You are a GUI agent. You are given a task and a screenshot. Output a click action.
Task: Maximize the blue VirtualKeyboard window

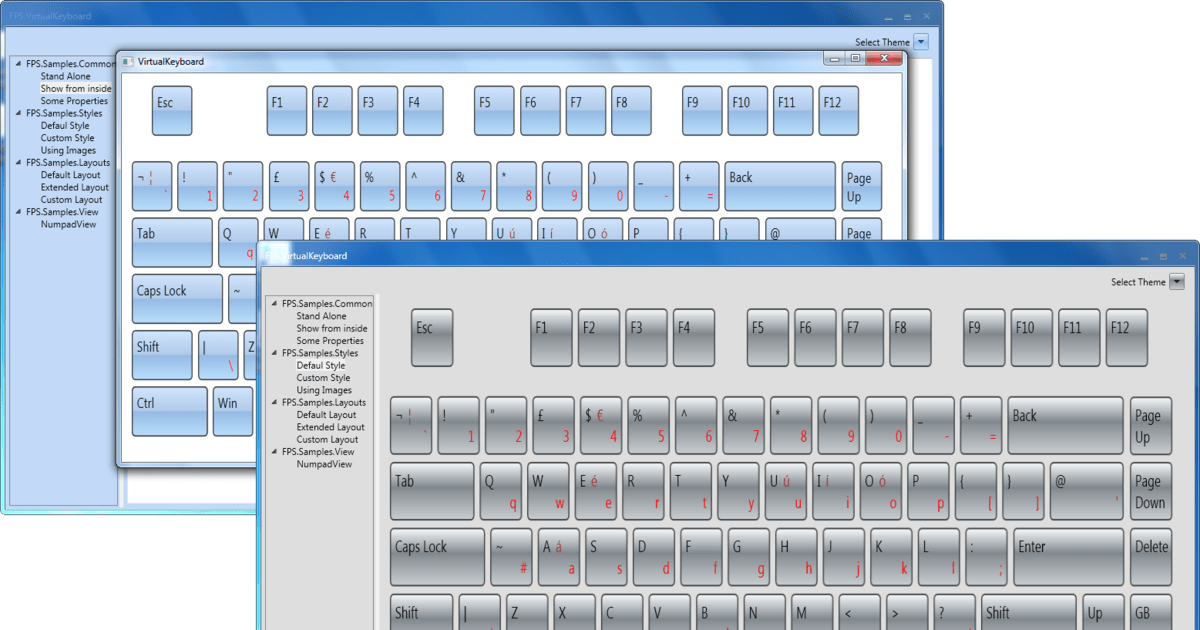pyautogui.click(x=855, y=59)
